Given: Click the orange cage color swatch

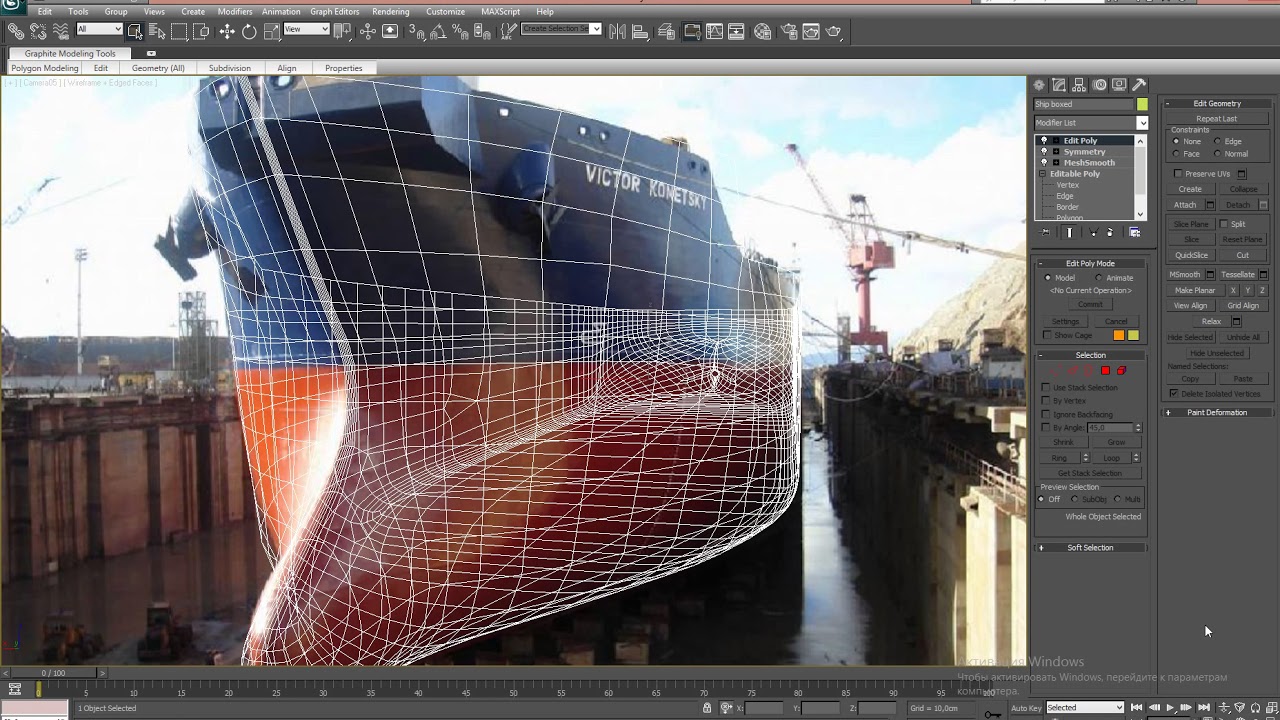Looking at the screenshot, I should pyautogui.click(x=1119, y=335).
